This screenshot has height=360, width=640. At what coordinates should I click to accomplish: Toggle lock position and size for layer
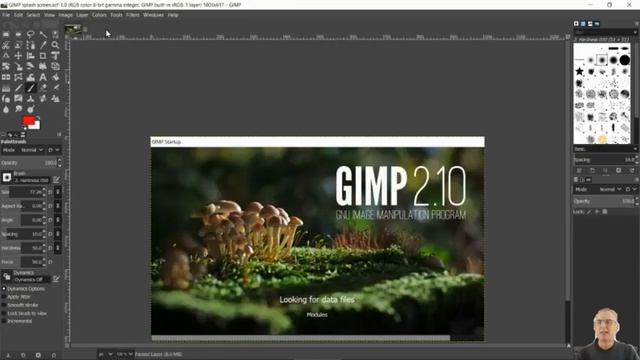pos(597,212)
